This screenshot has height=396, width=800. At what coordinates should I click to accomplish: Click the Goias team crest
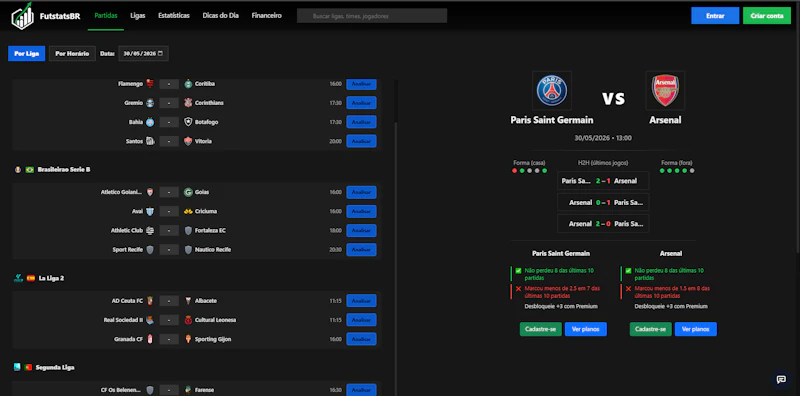188,192
